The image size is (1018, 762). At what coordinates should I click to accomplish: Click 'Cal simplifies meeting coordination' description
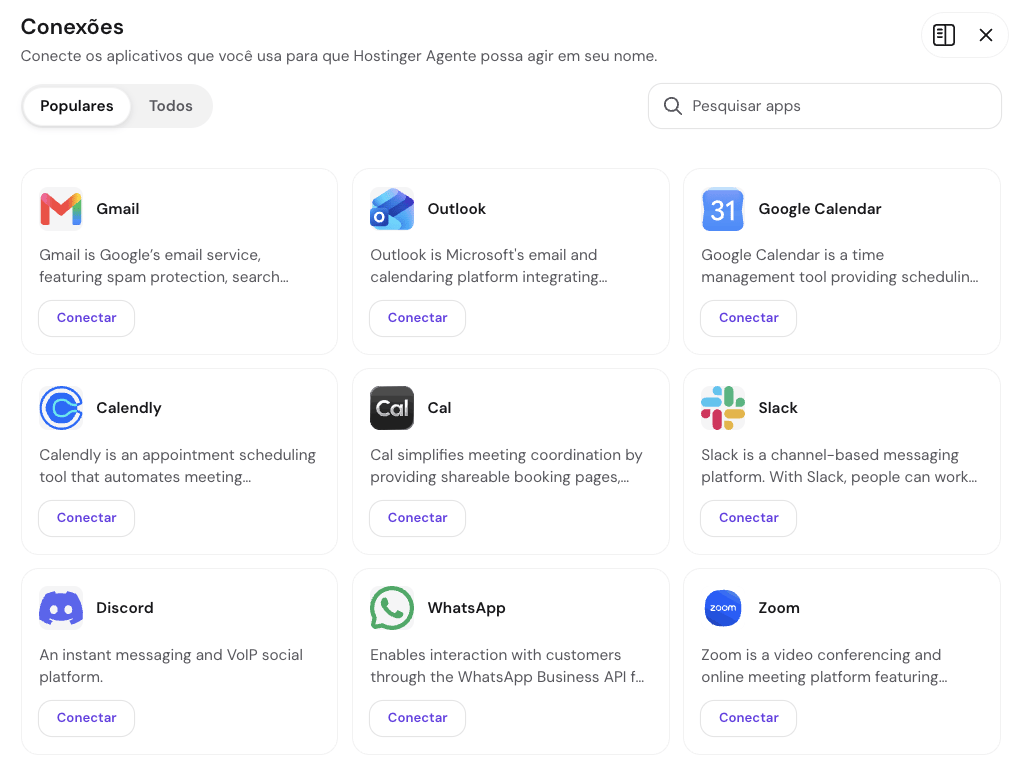click(x=506, y=466)
